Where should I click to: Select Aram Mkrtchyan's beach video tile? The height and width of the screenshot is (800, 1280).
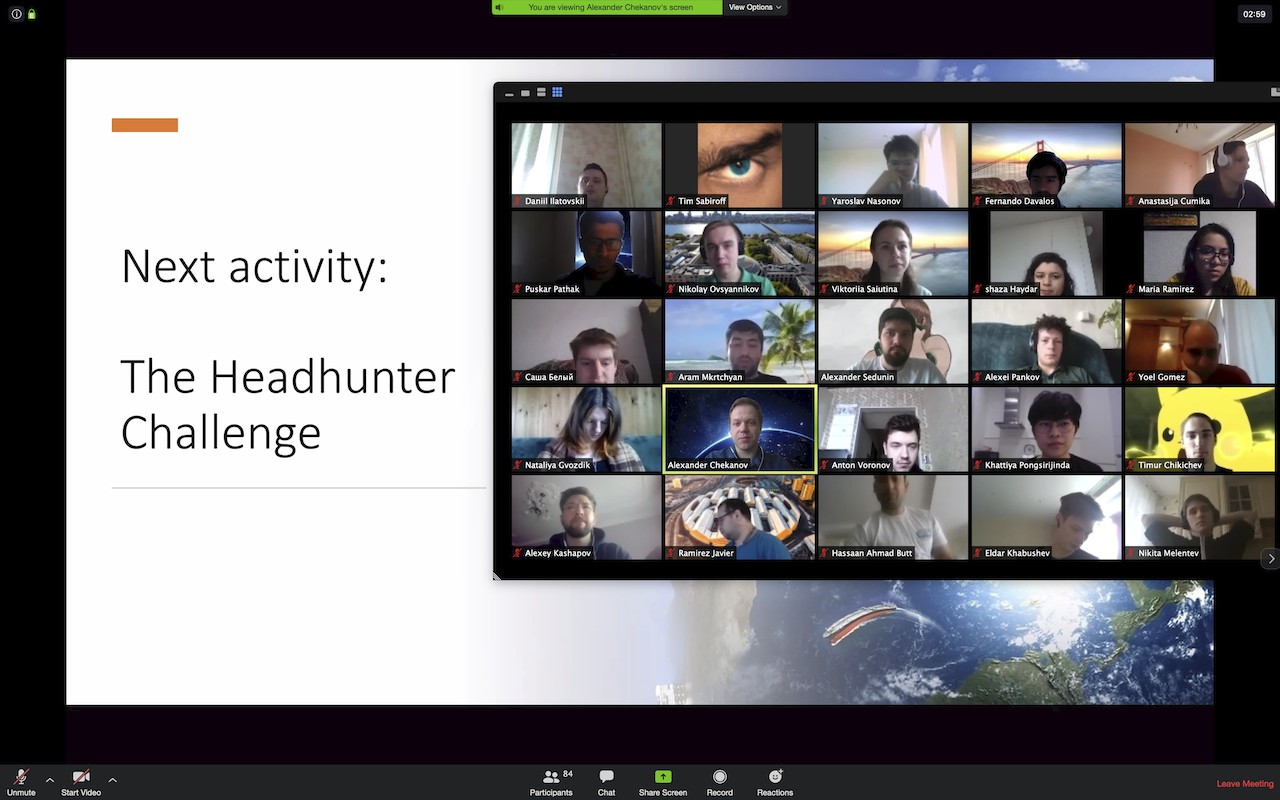740,341
